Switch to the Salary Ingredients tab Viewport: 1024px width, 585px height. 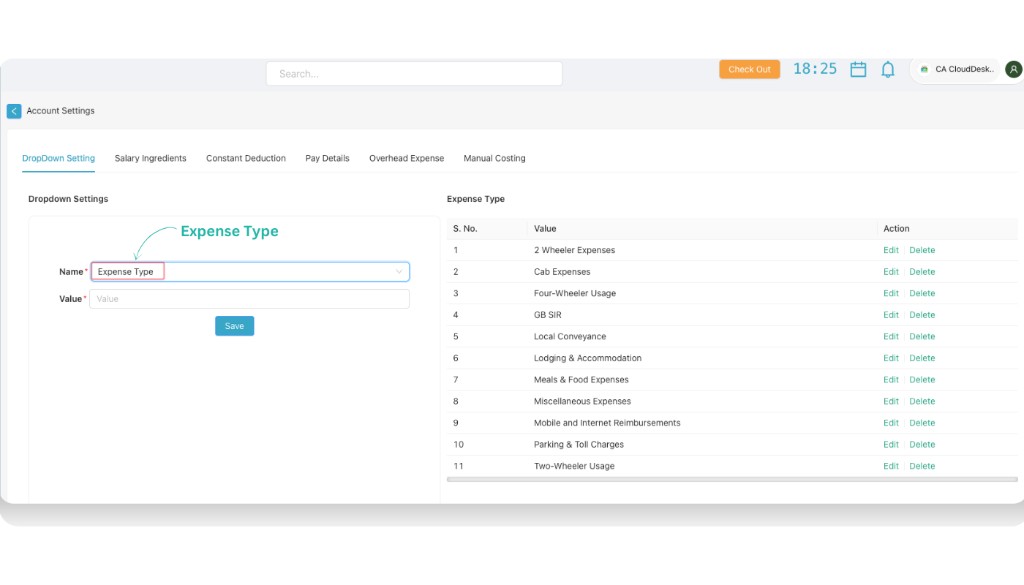(x=150, y=158)
